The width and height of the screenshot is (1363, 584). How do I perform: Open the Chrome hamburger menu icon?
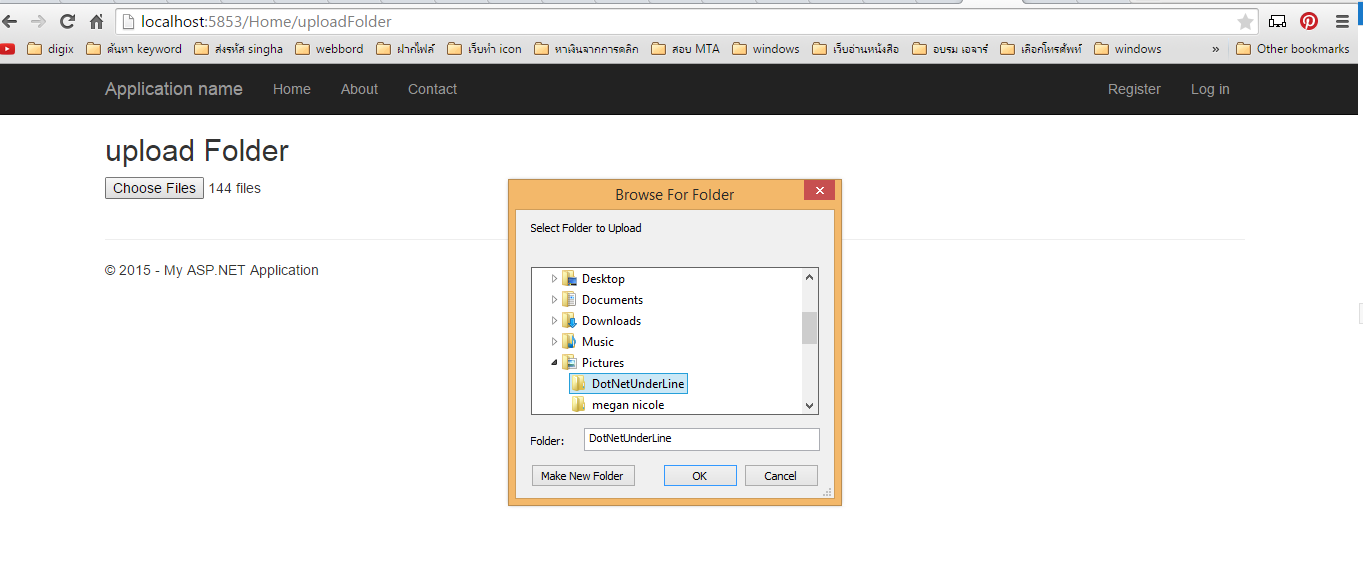click(x=1342, y=20)
